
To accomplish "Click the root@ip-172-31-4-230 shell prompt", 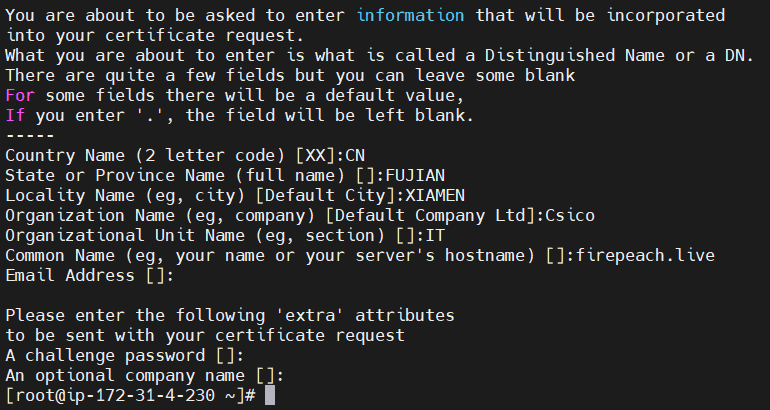I will tap(131, 395).
